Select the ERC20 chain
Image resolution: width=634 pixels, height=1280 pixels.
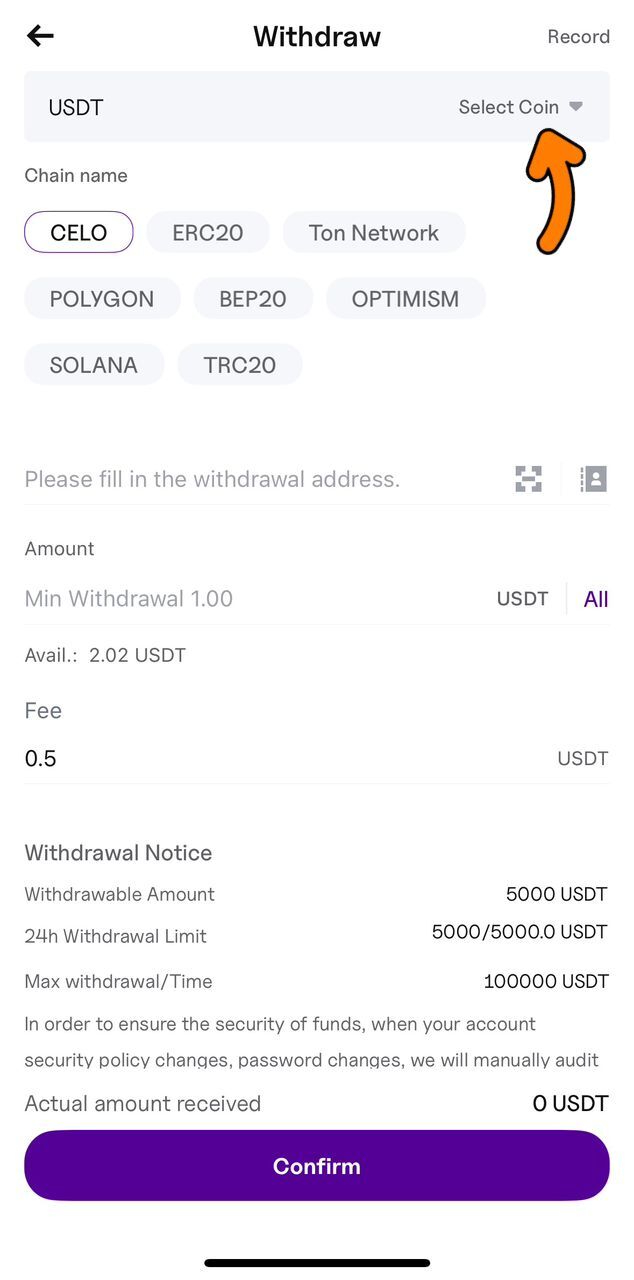point(207,232)
